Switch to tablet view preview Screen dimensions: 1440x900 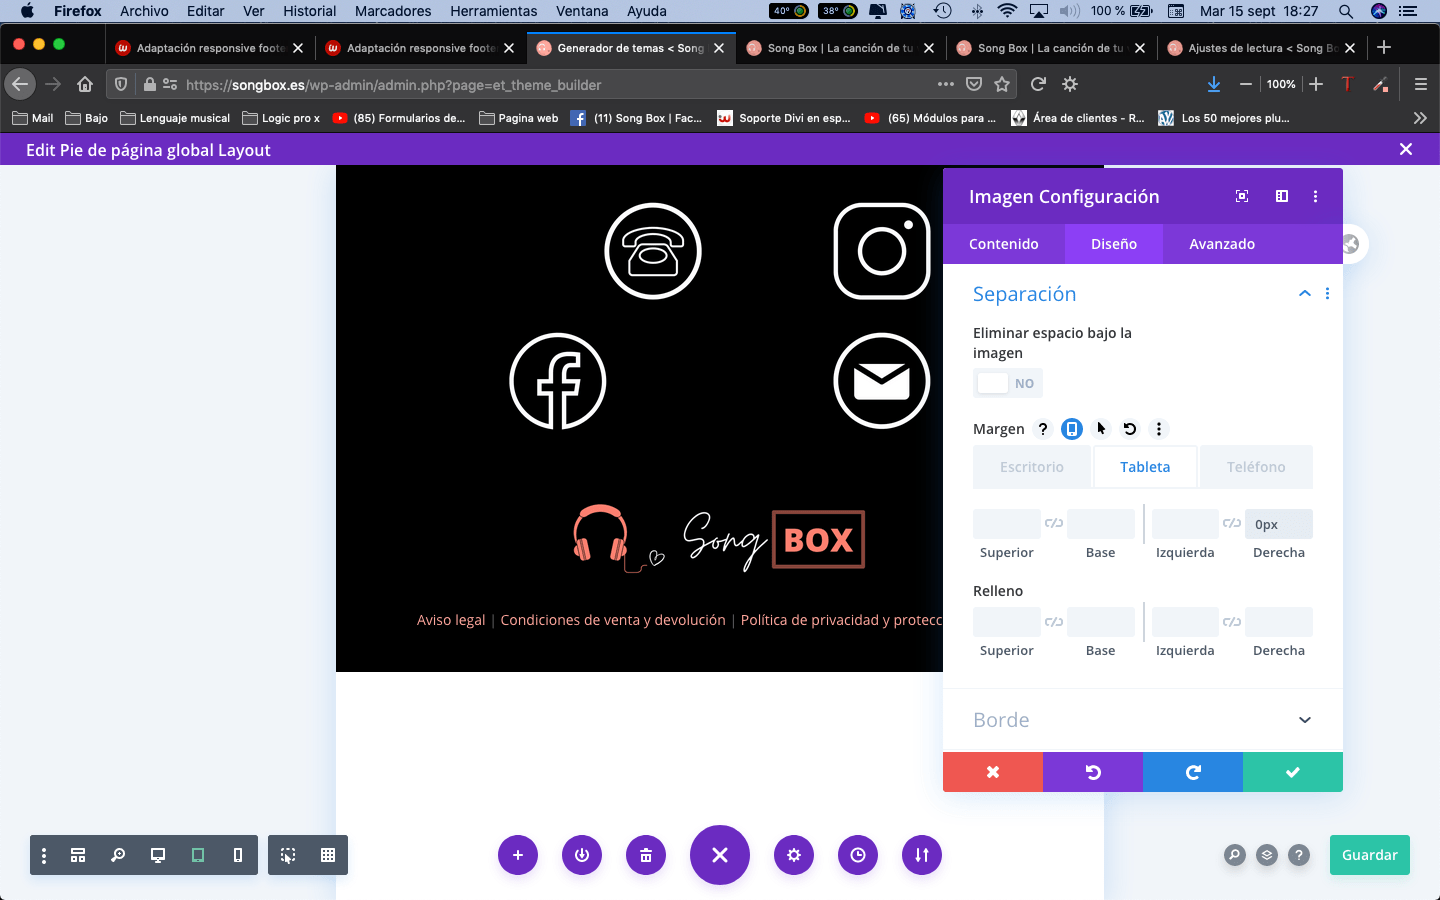pos(198,855)
